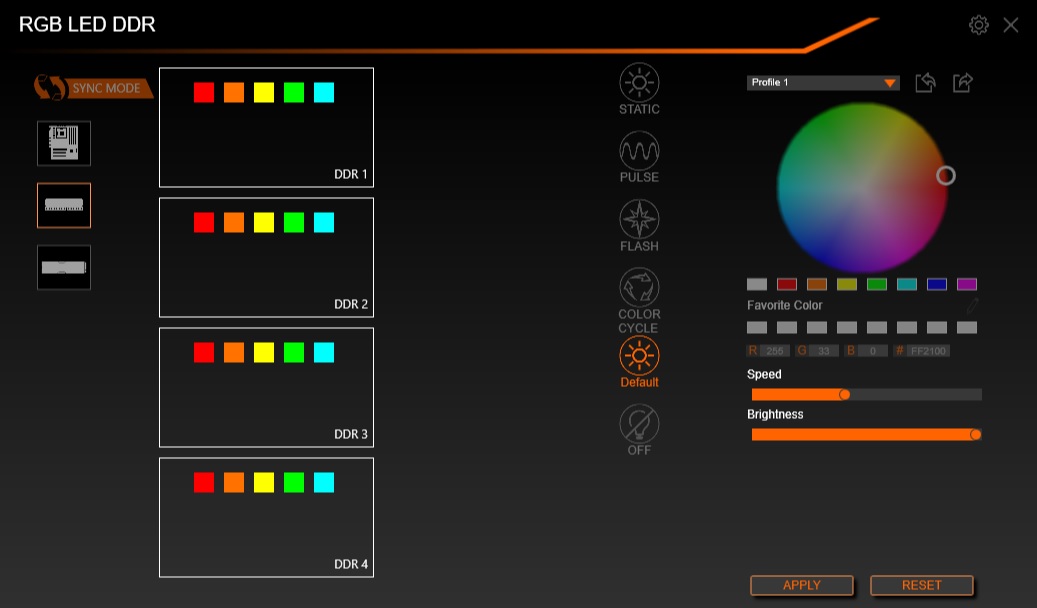Pick the eyedropper tool beside Favorite Color
The image size is (1037, 608).
coord(971,305)
